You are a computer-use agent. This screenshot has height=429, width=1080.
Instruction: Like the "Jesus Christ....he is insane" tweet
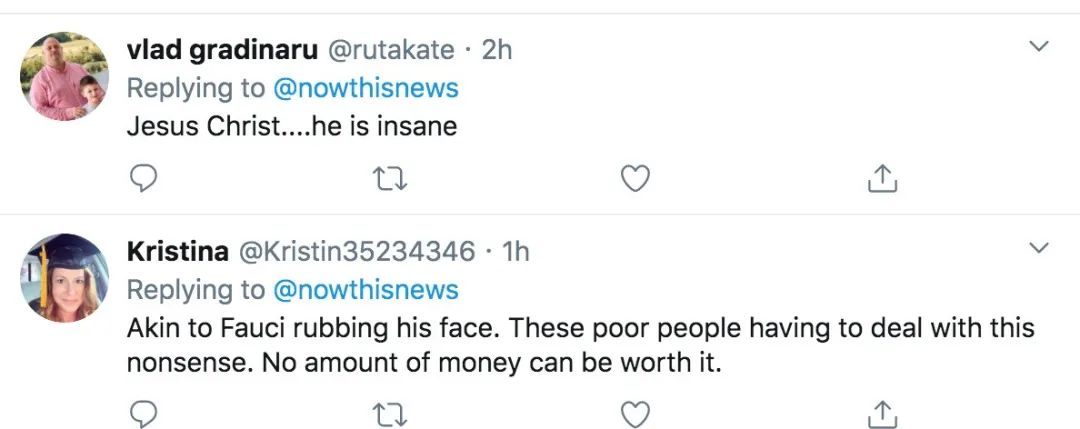(x=635, y=179)
